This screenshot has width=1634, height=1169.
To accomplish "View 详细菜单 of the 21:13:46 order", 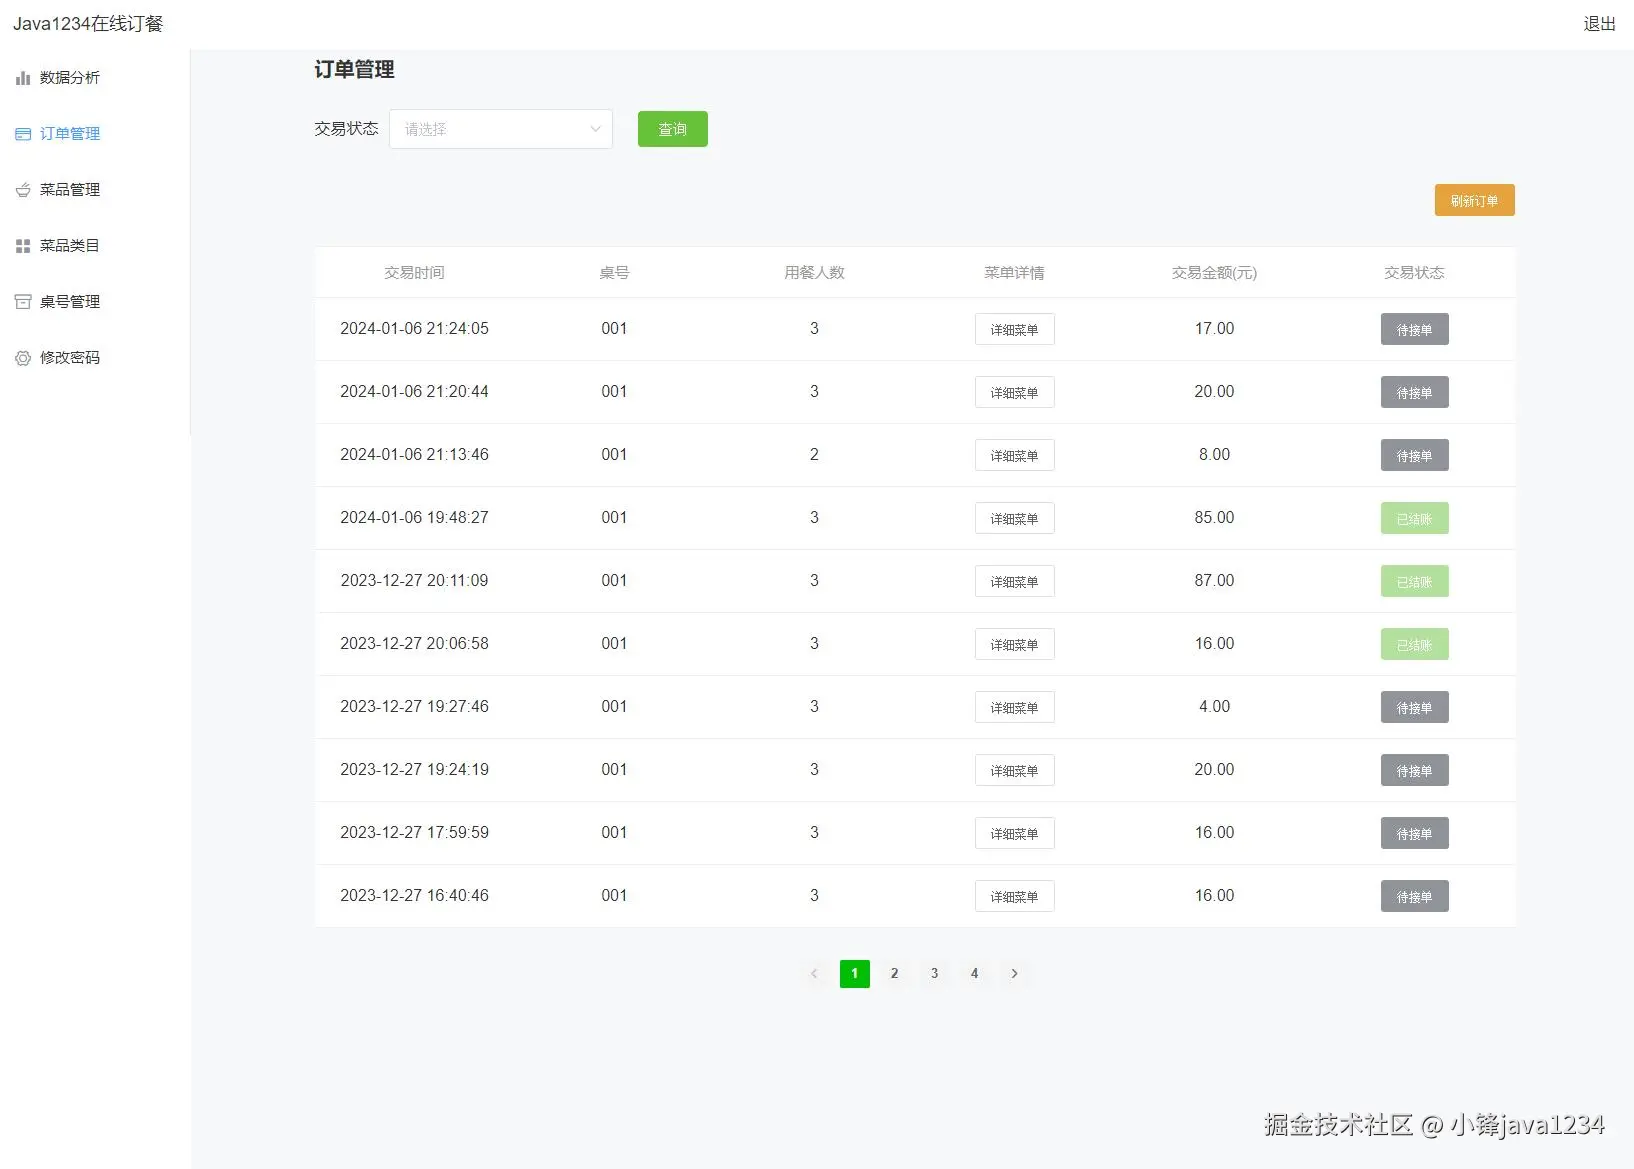I will (1014, 455).
